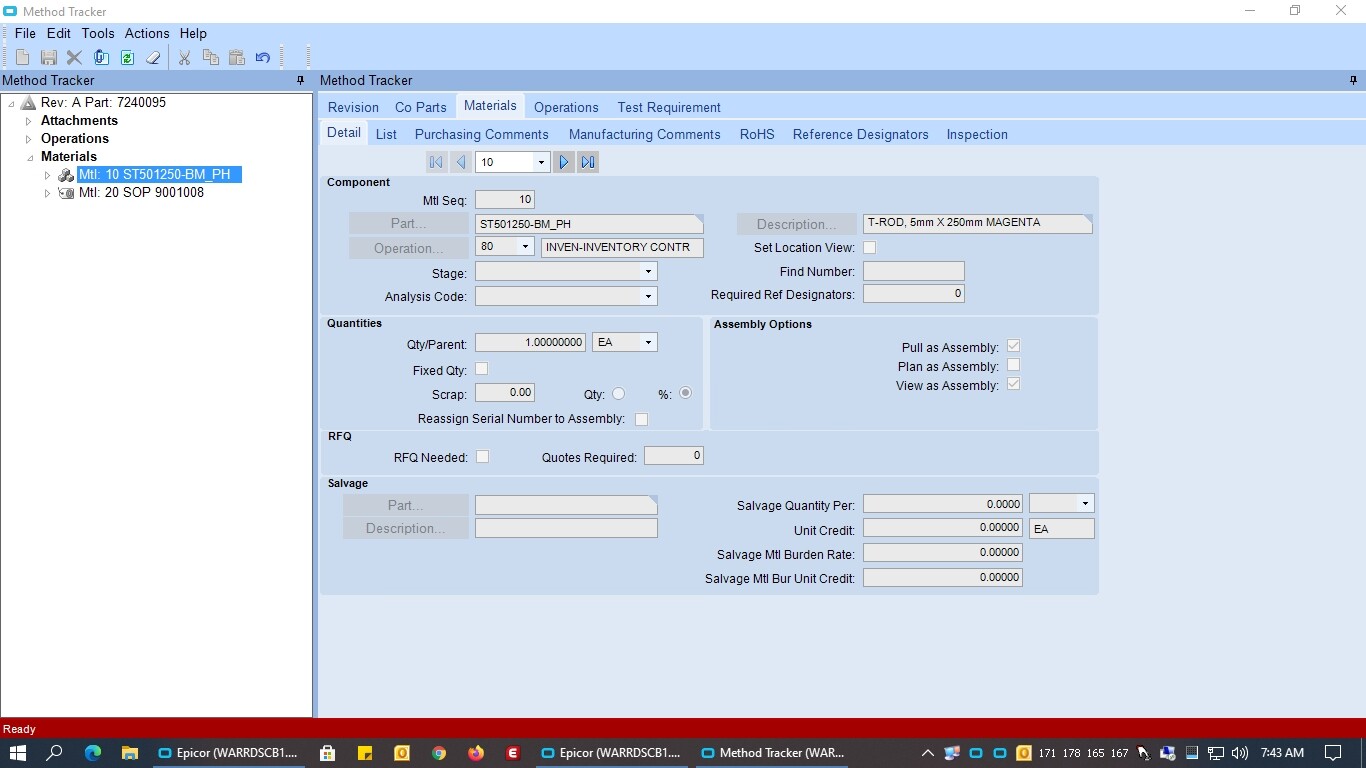Image resolution: width=1366 pixels, height=768 pixels.
Task: Open the Actions menu
Action: click(147, 33)
